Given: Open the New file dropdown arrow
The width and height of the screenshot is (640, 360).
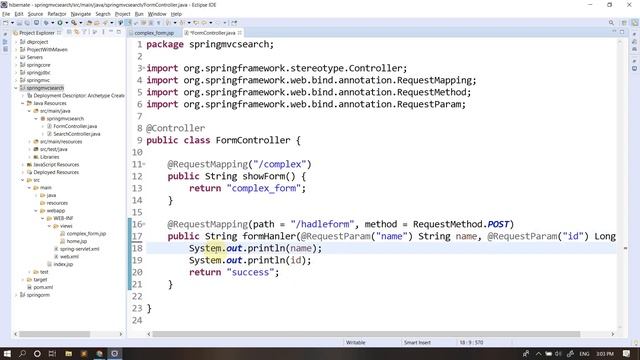Looking at the screenshot, I should [x=12, y=23].
